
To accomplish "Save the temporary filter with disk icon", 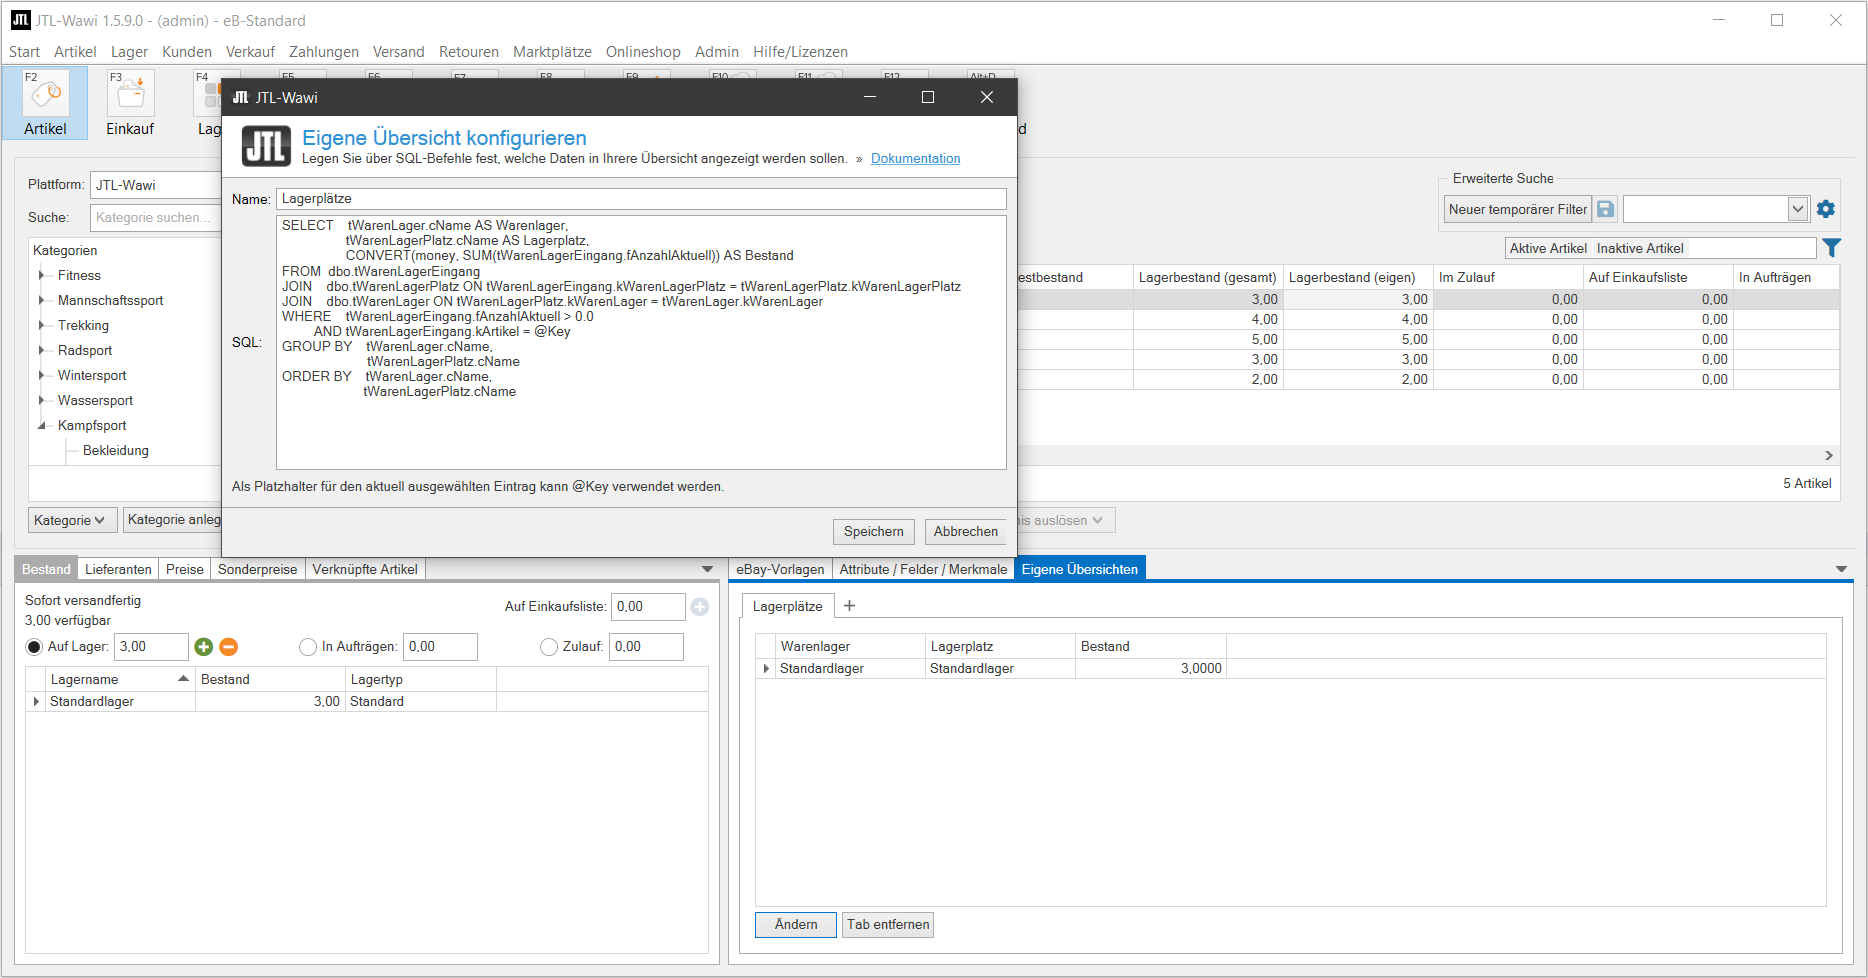I will pyautogui.click(x=1605, y=209).
